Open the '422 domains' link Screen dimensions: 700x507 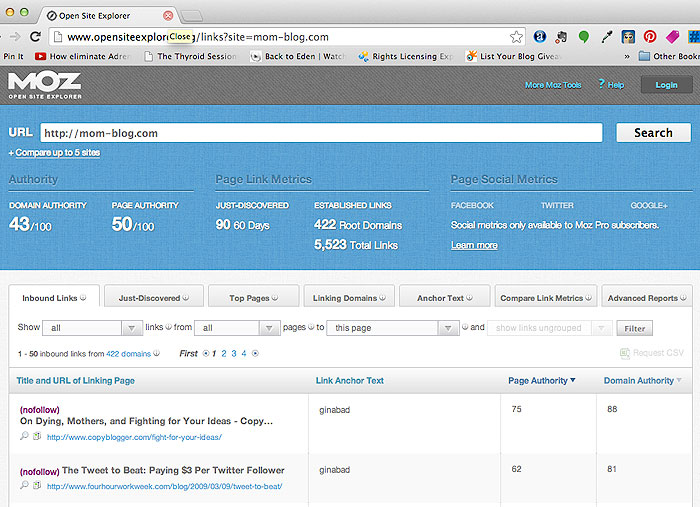pyautogui.click(x=129, y=353)
